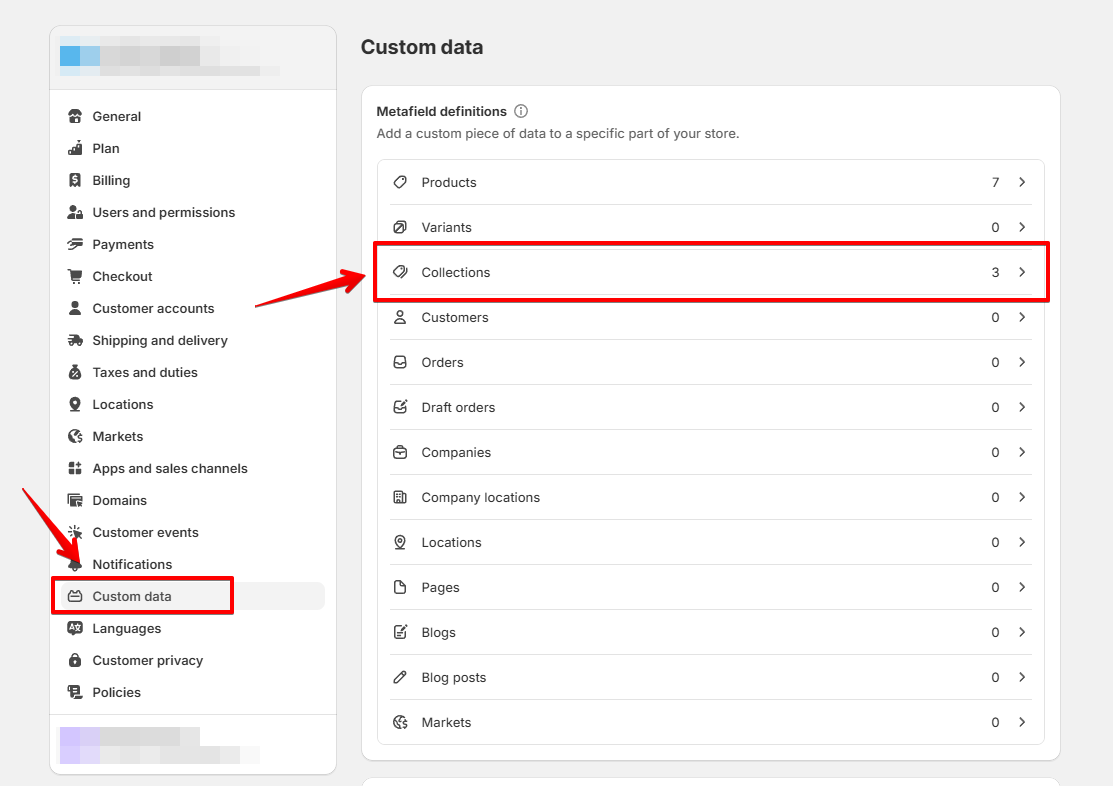The height and width of the screenshot is (786, 1113).
Task: Expand Customers row chevron
Action: pos(1022,317)
